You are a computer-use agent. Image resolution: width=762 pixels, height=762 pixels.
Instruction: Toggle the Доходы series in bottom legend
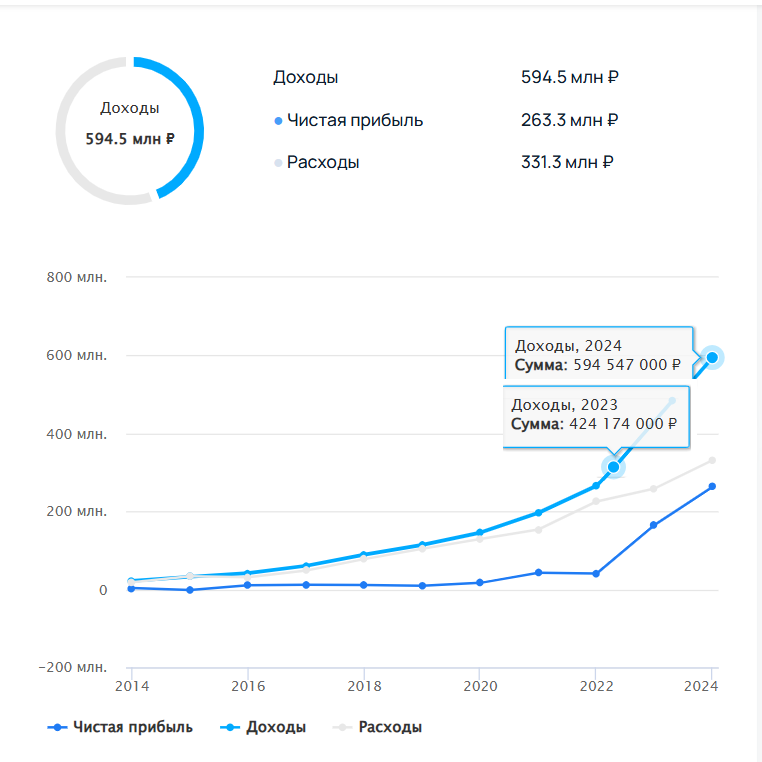coord(263,727)
